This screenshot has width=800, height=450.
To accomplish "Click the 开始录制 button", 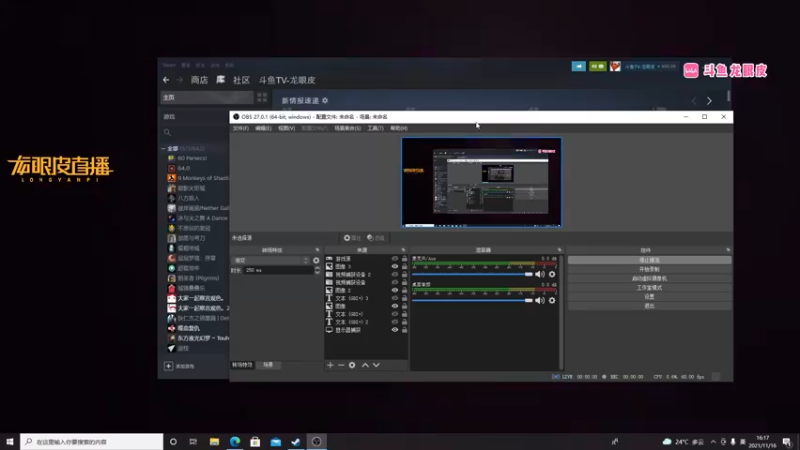I will [649, 269].
